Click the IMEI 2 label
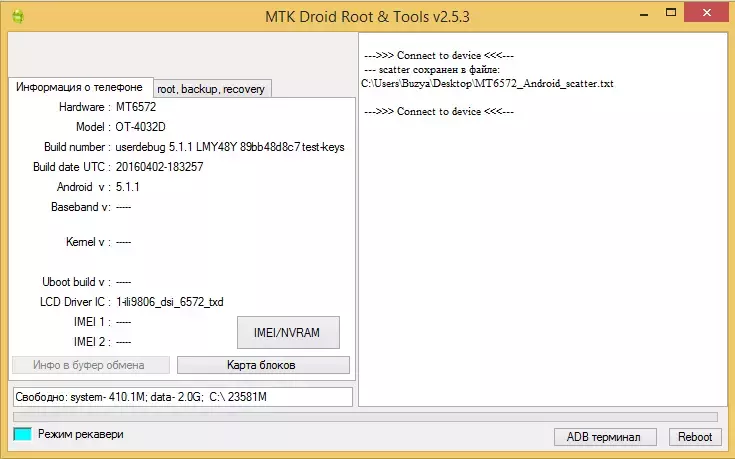 92,342
